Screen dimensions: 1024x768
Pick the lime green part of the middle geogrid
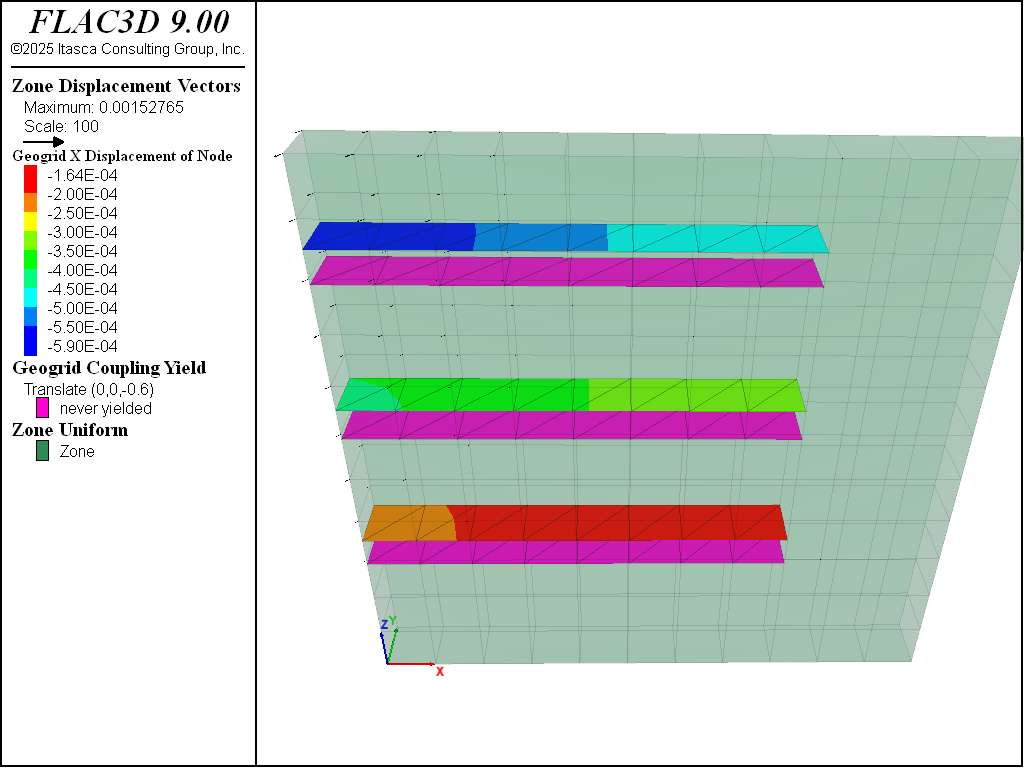pyautogui.click(x=696, y=395)
